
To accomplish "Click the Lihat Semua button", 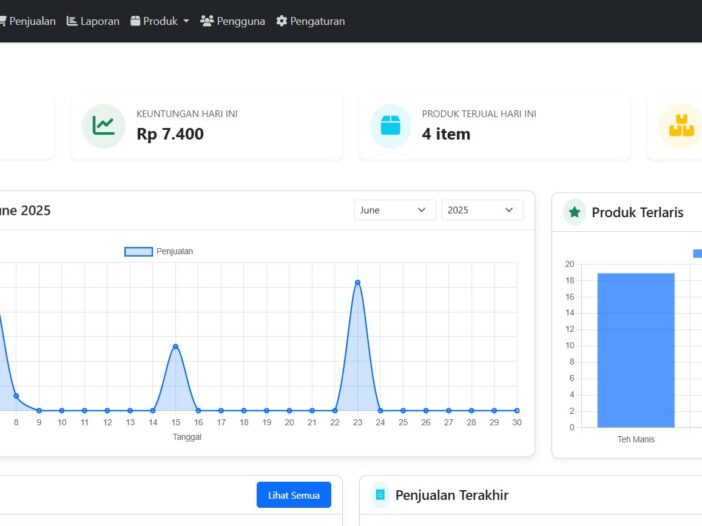I will tap(294, 495).
